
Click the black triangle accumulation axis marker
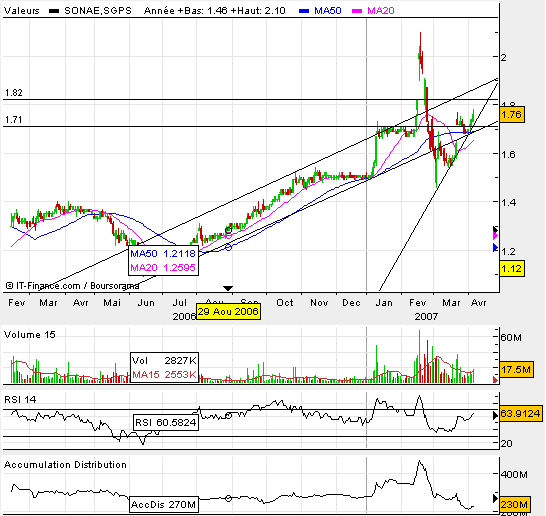[496, 498]
